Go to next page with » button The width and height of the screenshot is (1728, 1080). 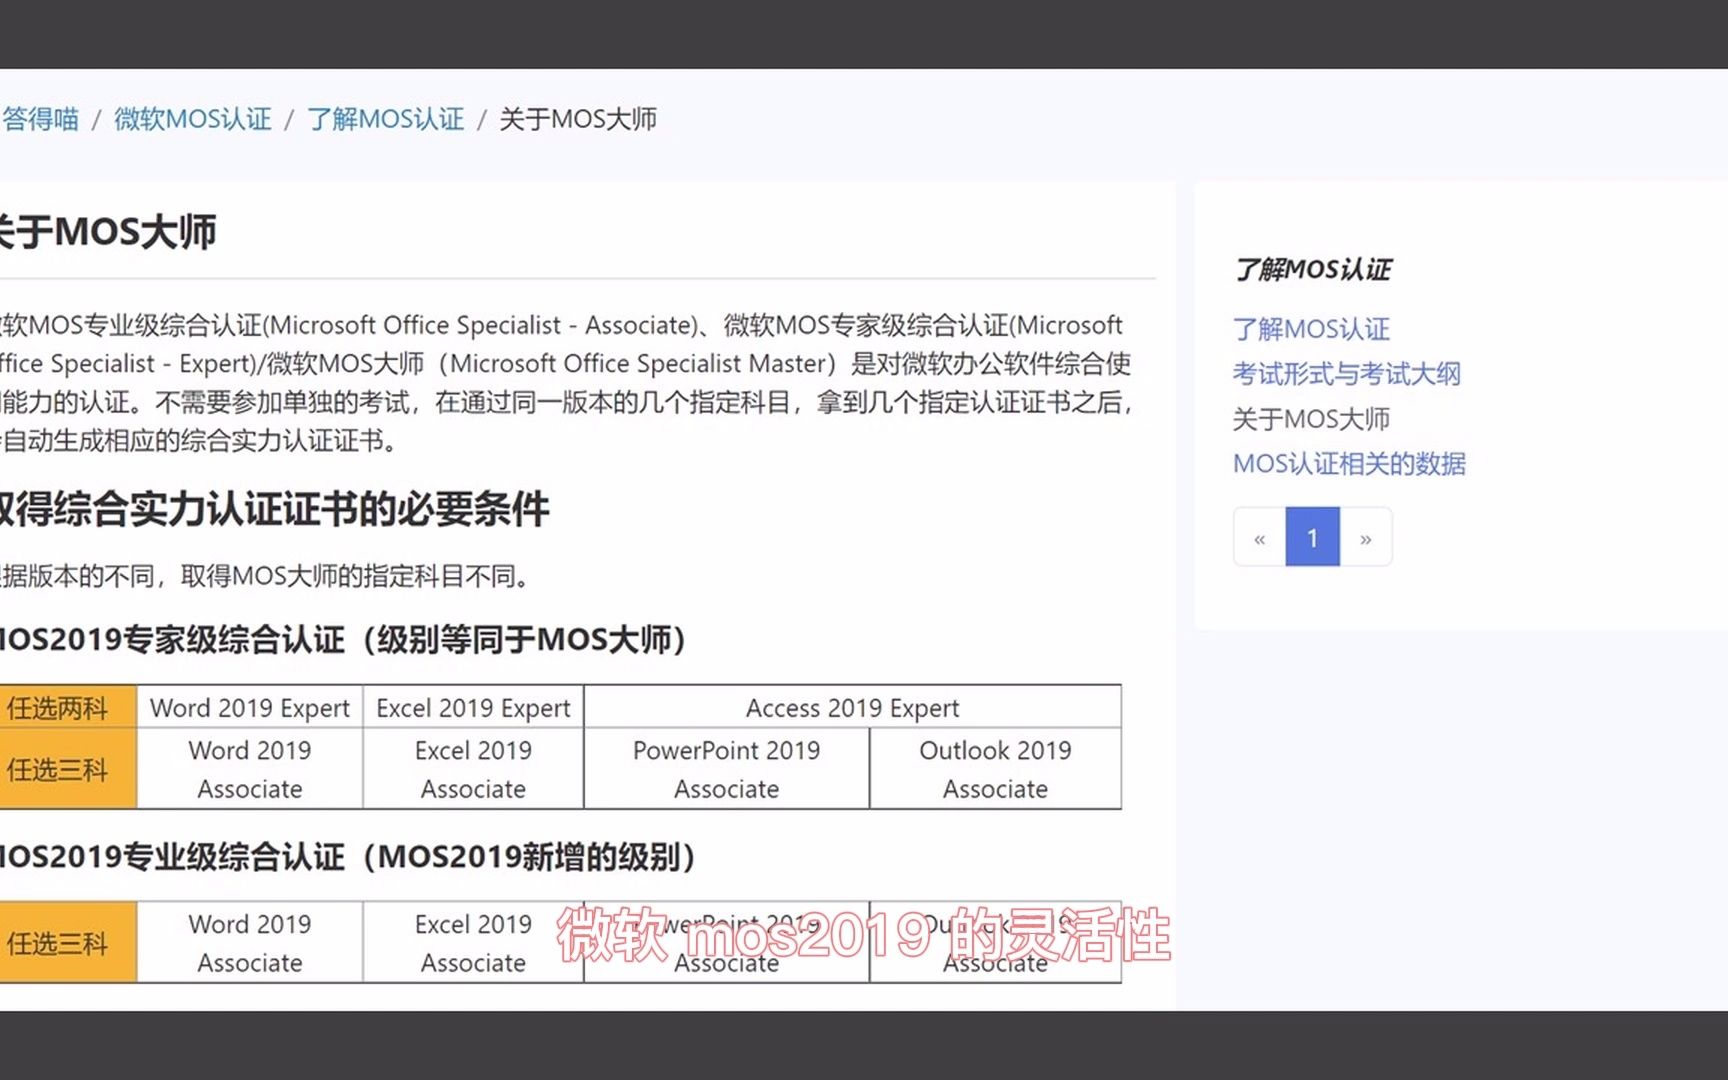point(1366,538)
